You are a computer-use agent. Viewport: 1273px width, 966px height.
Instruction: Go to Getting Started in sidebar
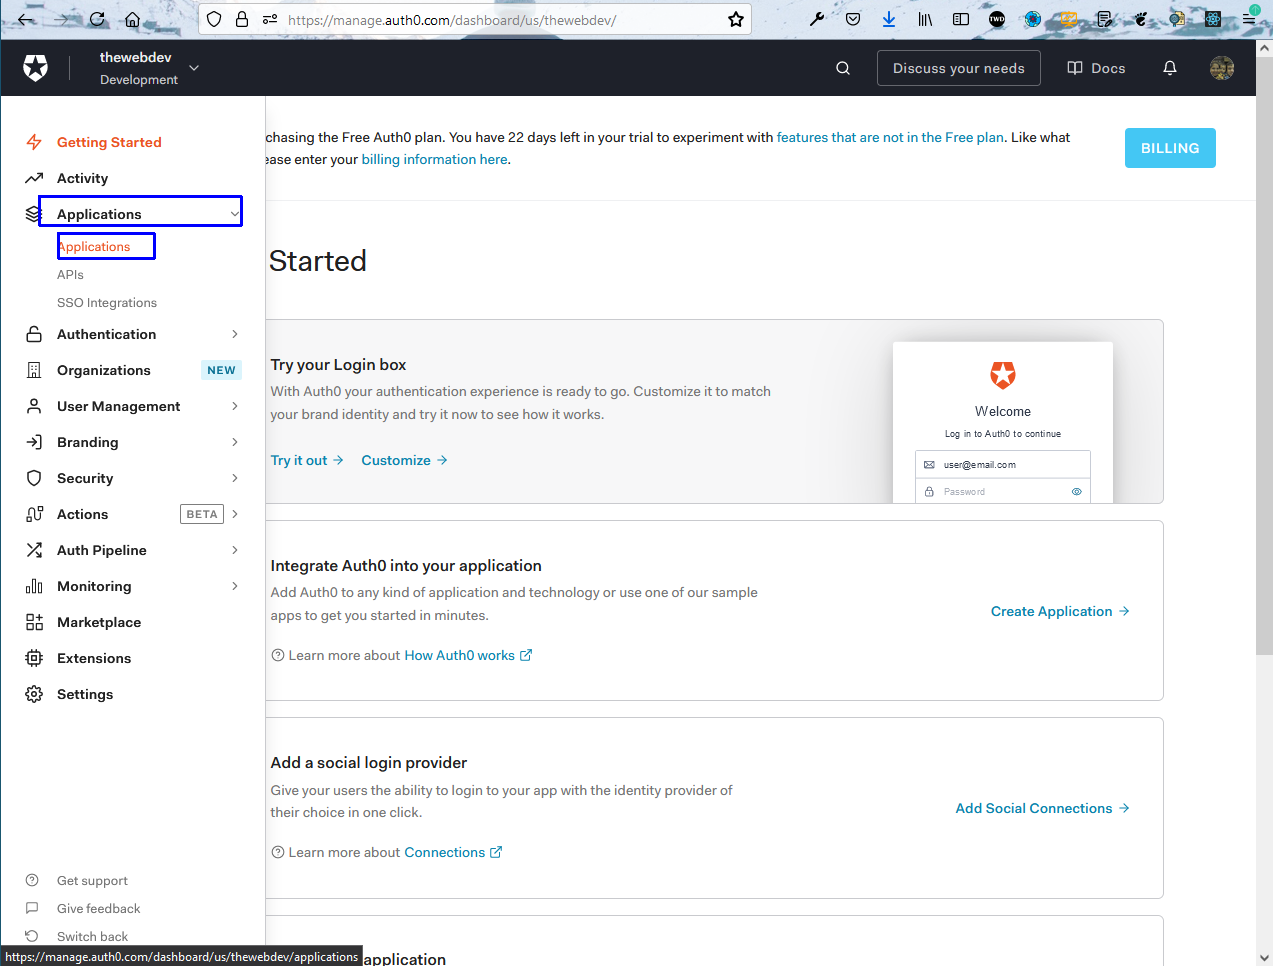(109, 142)
